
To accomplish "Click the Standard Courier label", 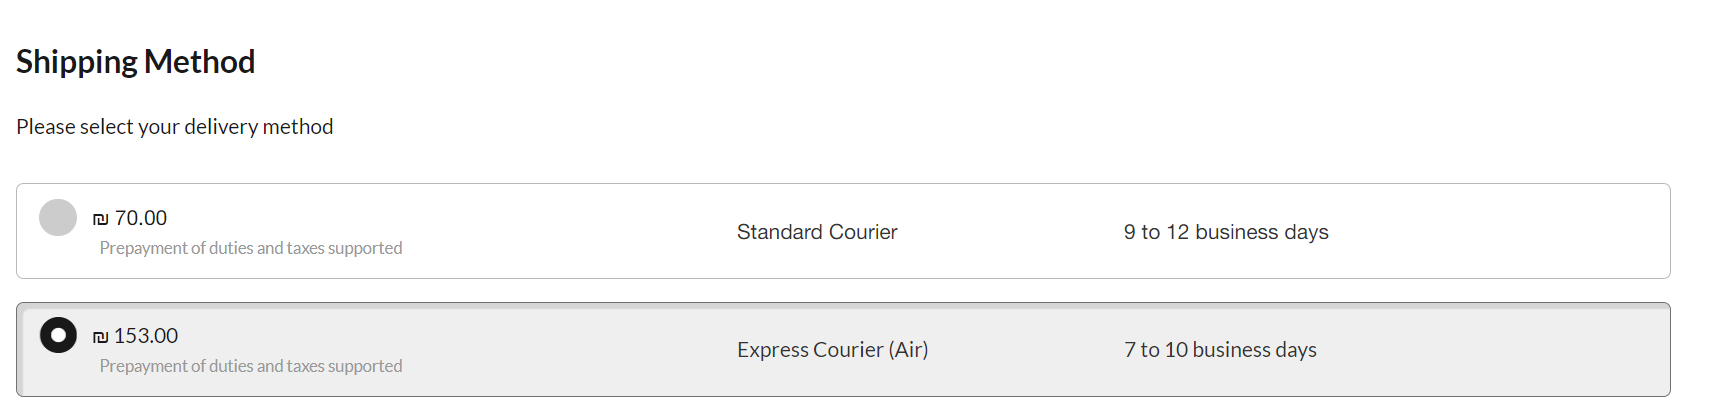I will click(x=817, y=232).
